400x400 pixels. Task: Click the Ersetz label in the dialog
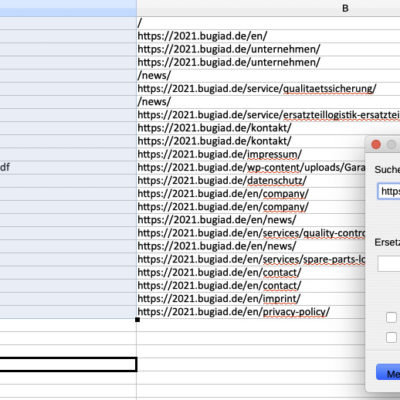pyautogui.click(x=387, y=242)
